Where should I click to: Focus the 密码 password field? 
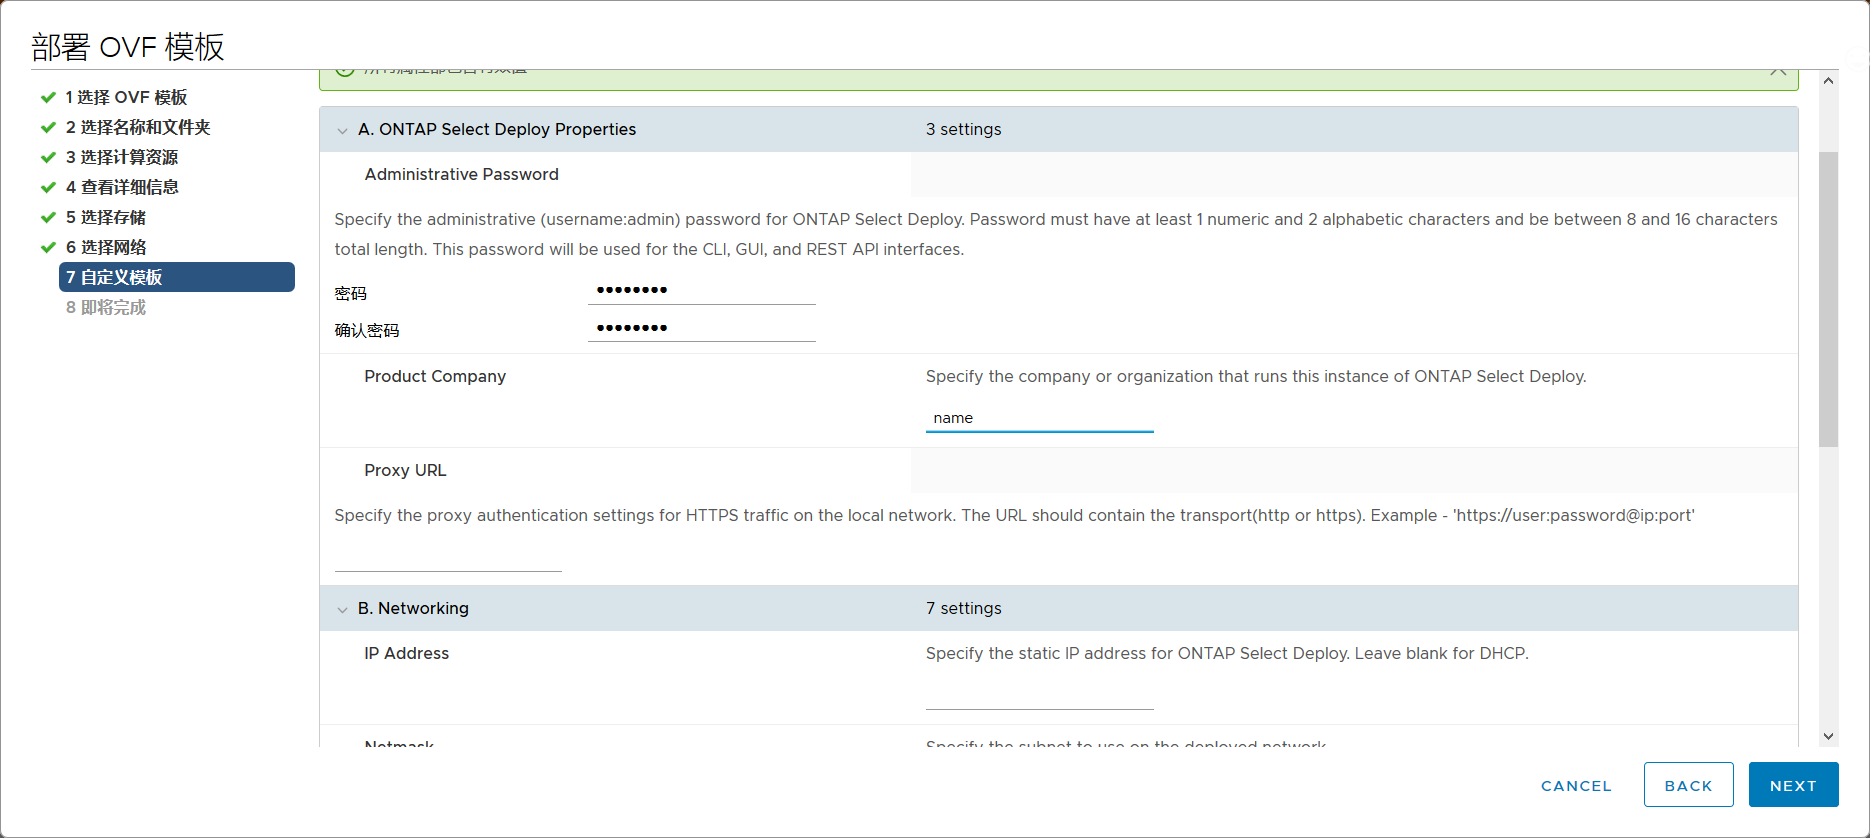click(702, 291)
